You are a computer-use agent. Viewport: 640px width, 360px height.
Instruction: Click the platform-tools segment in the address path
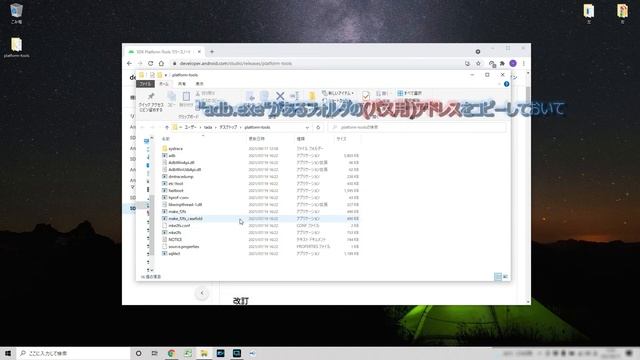coord(257,127)
